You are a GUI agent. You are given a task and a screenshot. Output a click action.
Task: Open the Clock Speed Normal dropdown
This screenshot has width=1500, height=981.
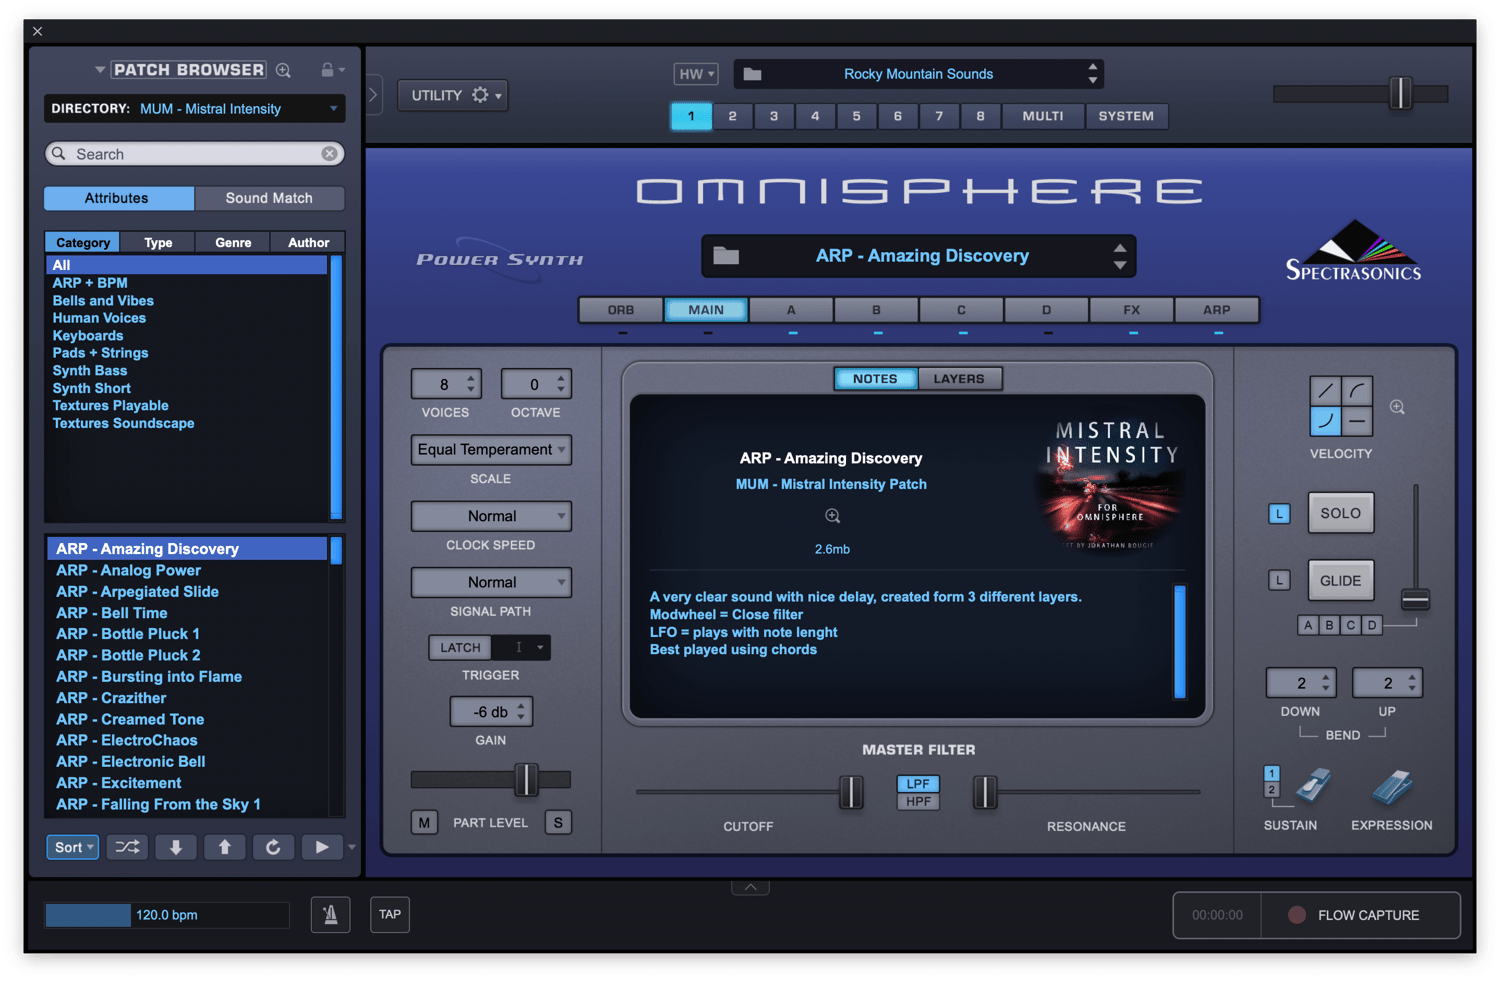click(491, 516)
